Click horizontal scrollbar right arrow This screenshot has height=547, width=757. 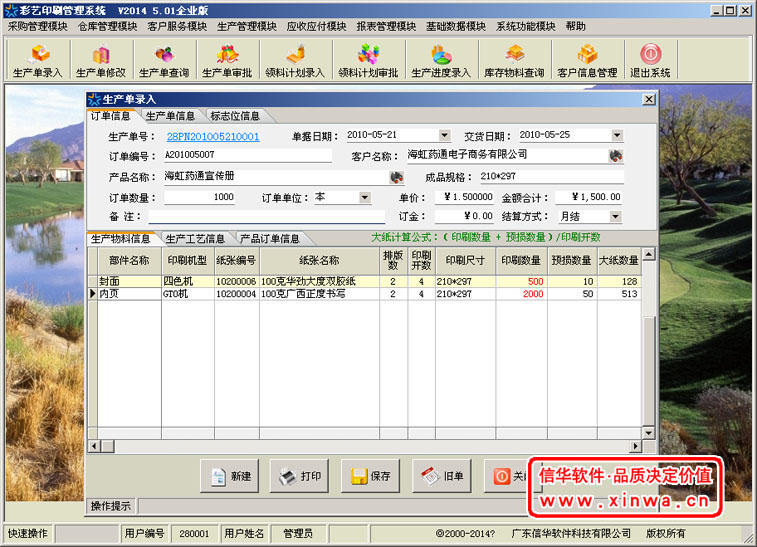pyautogui.click(x=636, y=446)
